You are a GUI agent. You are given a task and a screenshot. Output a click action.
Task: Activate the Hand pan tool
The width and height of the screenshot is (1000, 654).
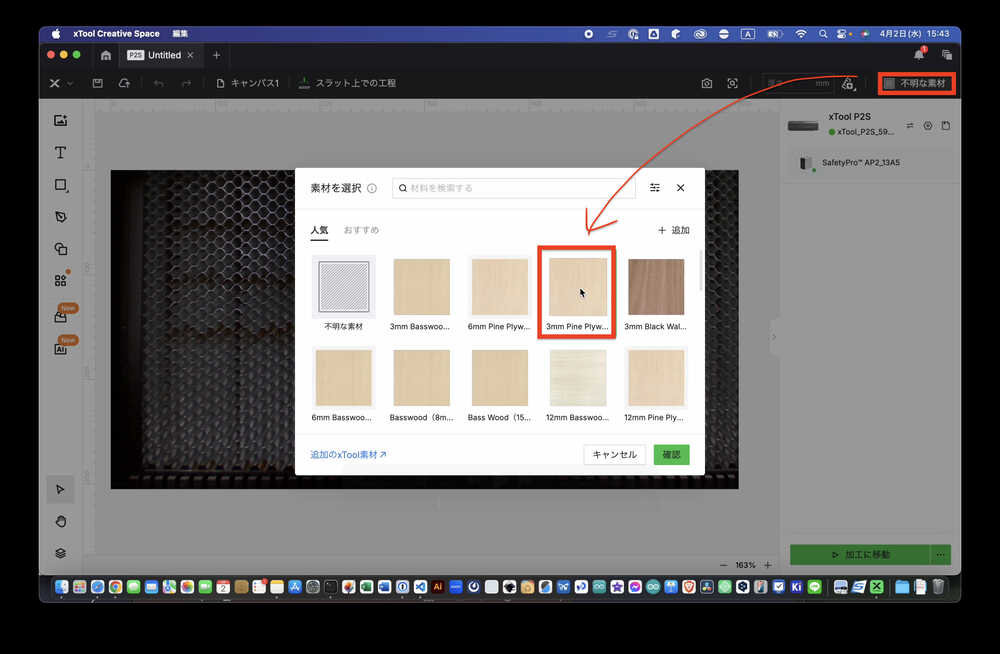pyautogui.click(x=60, y=521)
